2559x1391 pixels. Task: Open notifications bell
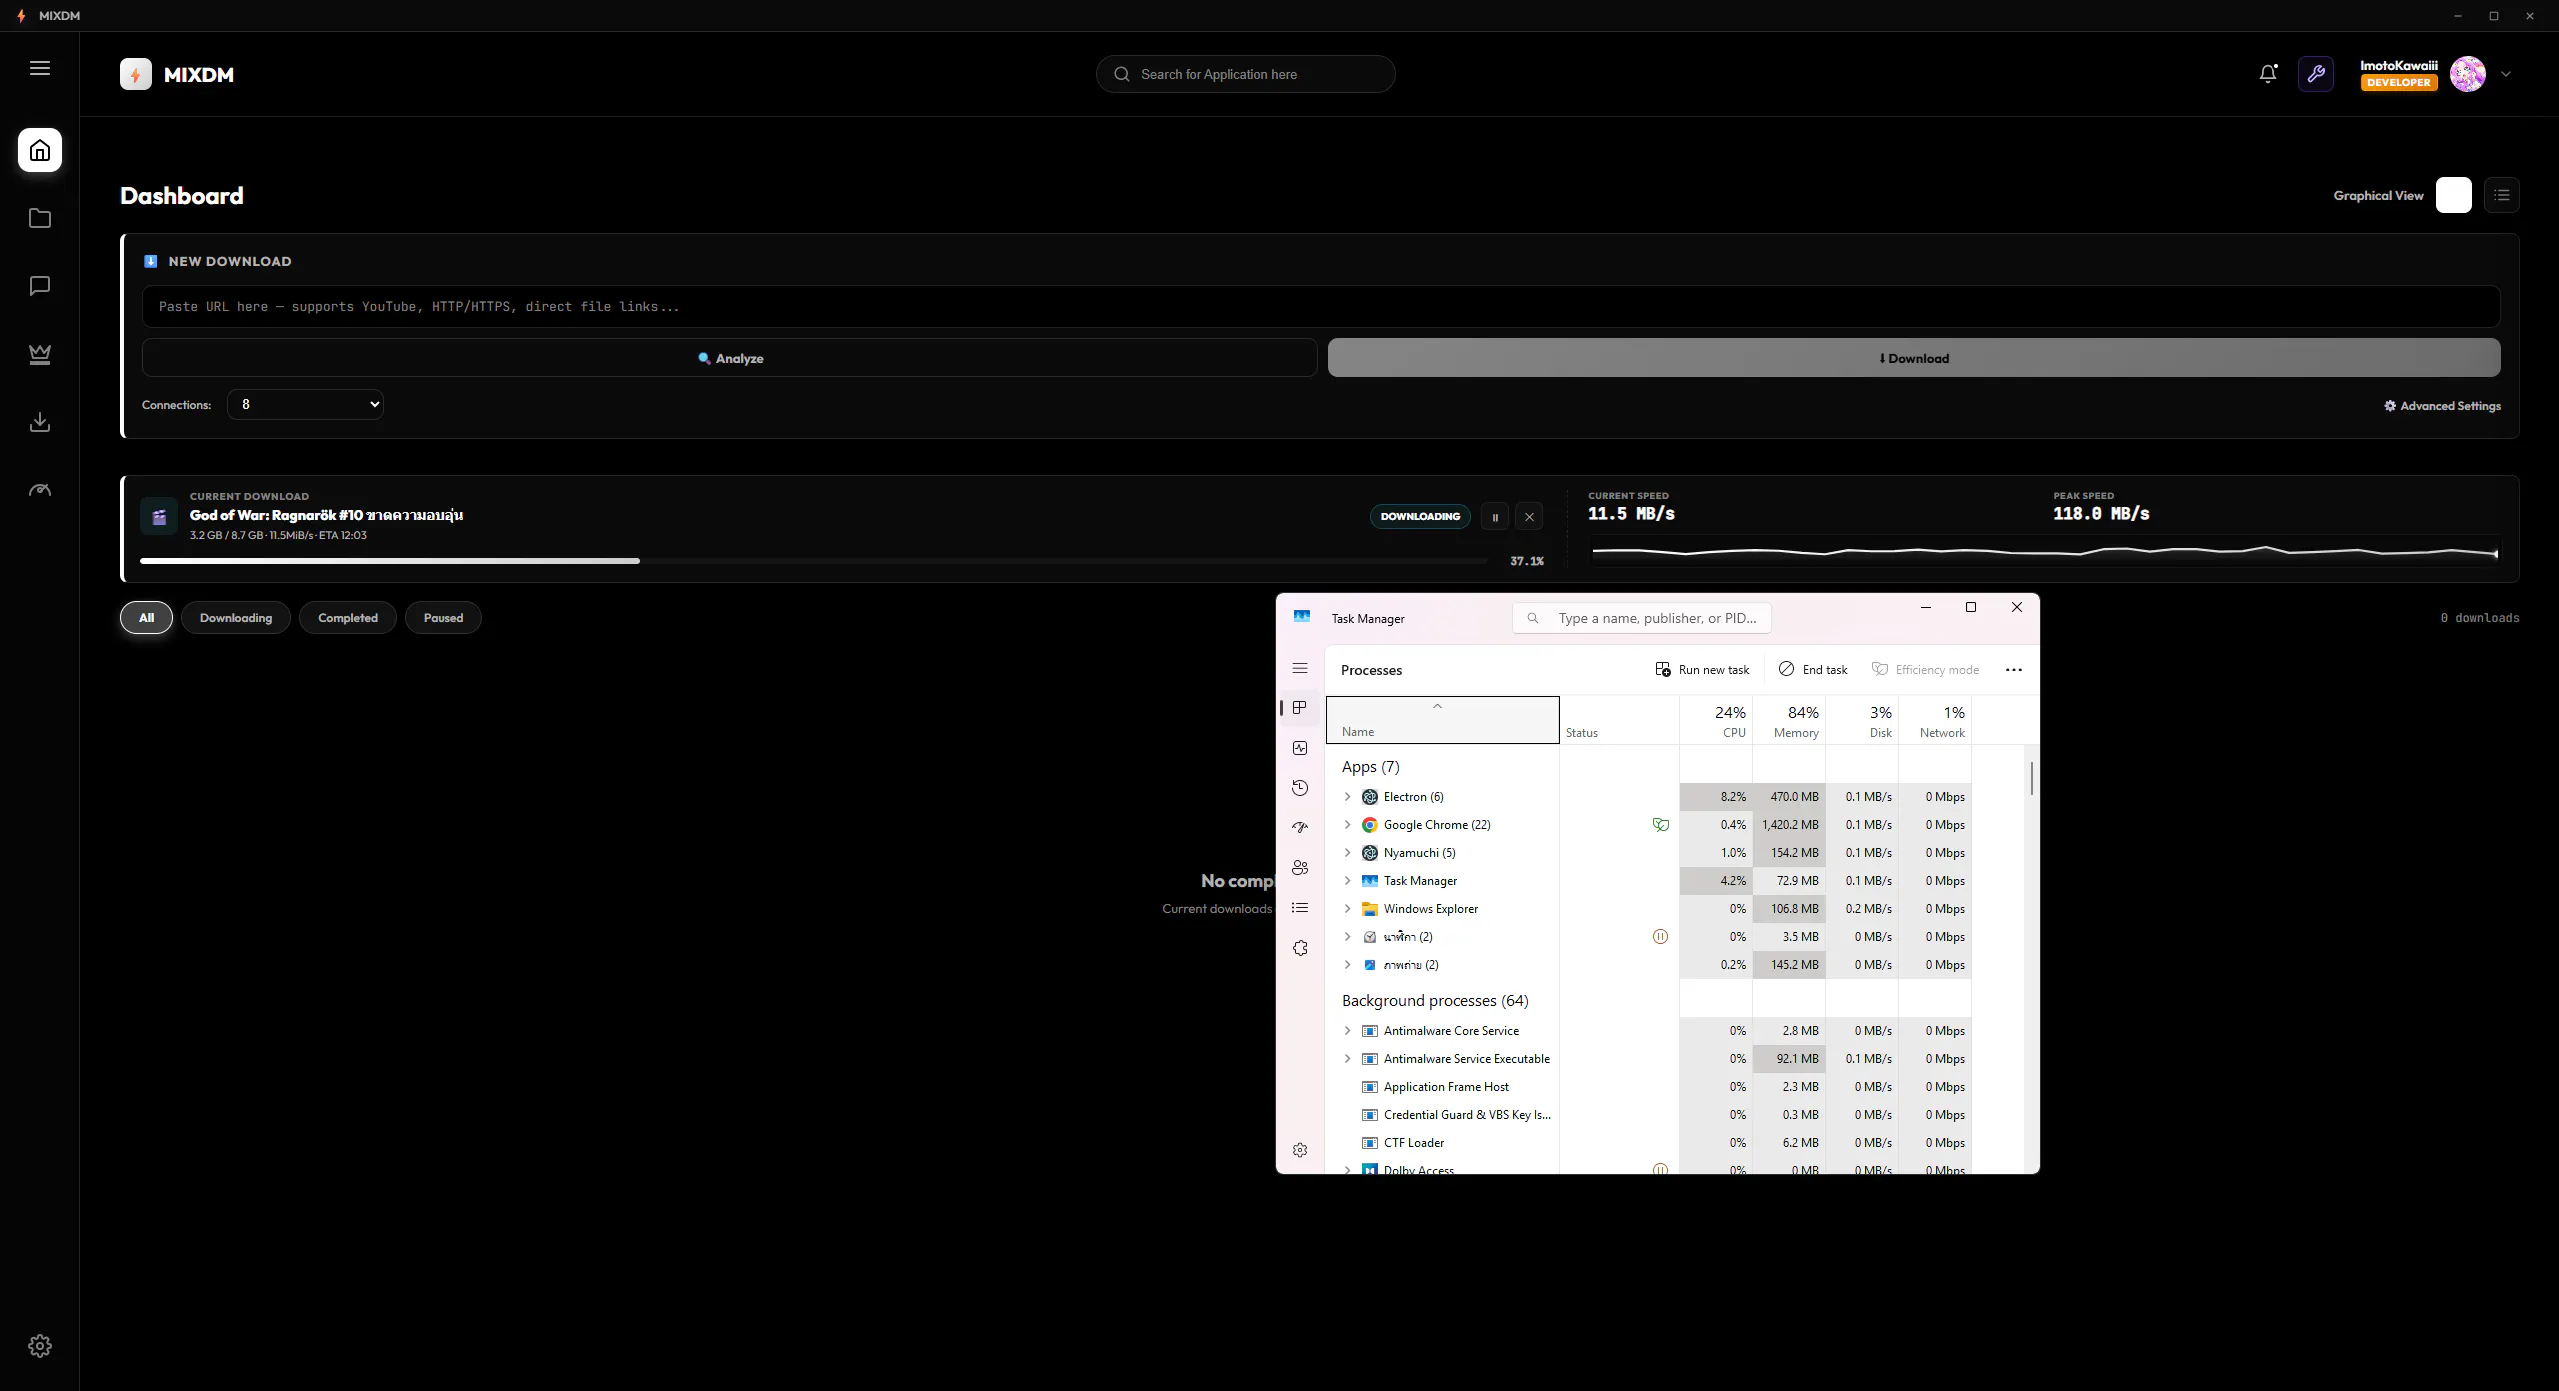(x=2268, y=74)
